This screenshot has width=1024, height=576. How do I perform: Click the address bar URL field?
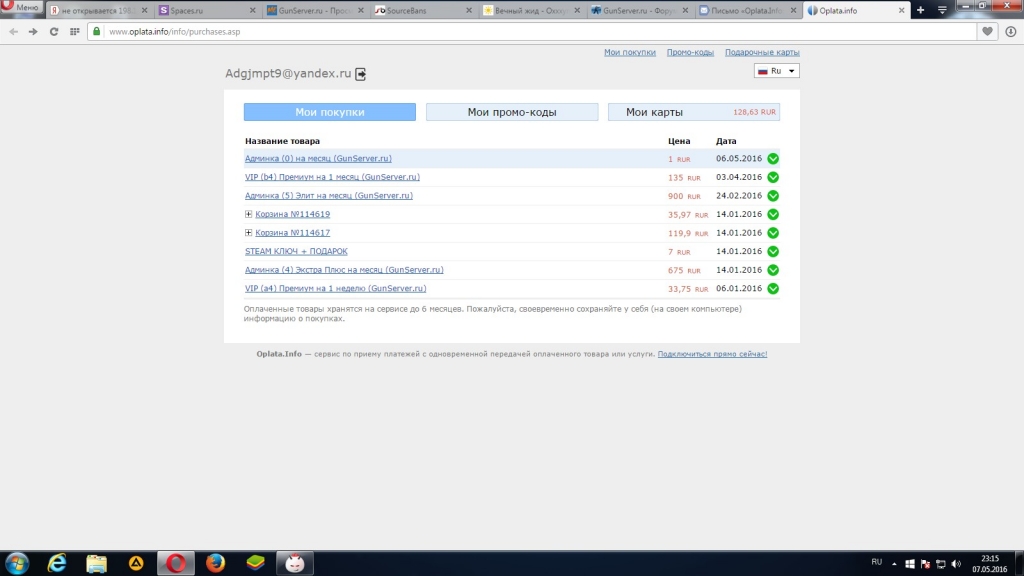(x=500, y=31)
